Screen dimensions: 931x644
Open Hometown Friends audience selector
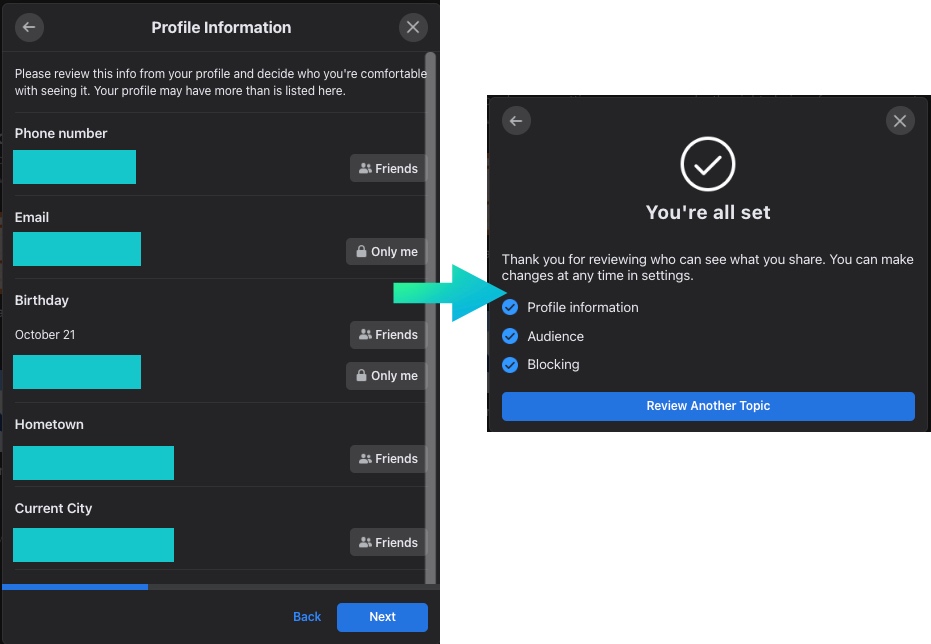click(387, 459)
